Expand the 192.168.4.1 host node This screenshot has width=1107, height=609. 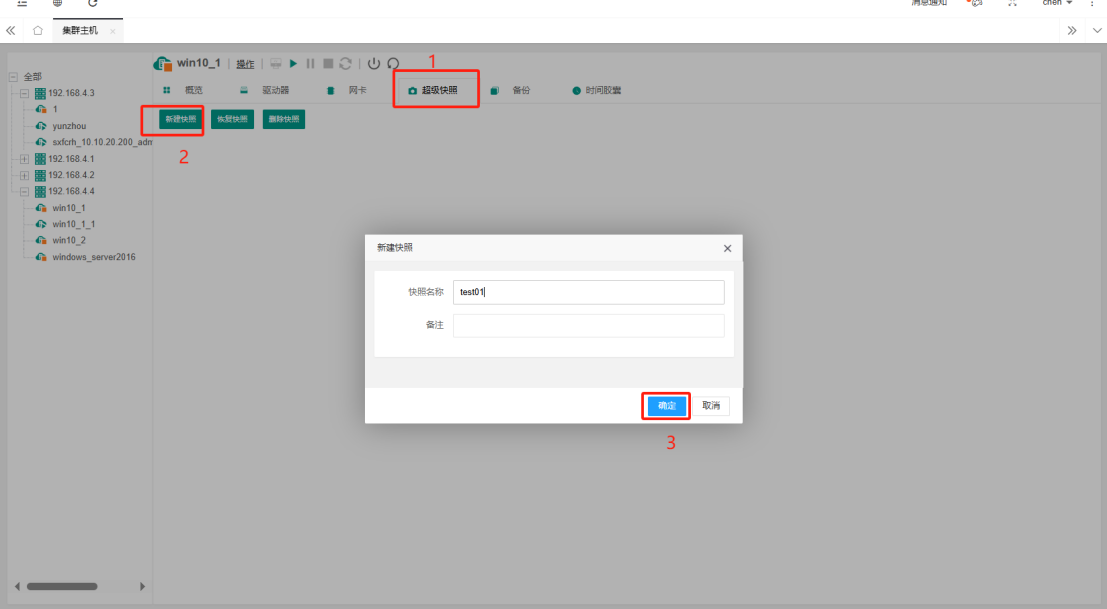coord(25,159)
